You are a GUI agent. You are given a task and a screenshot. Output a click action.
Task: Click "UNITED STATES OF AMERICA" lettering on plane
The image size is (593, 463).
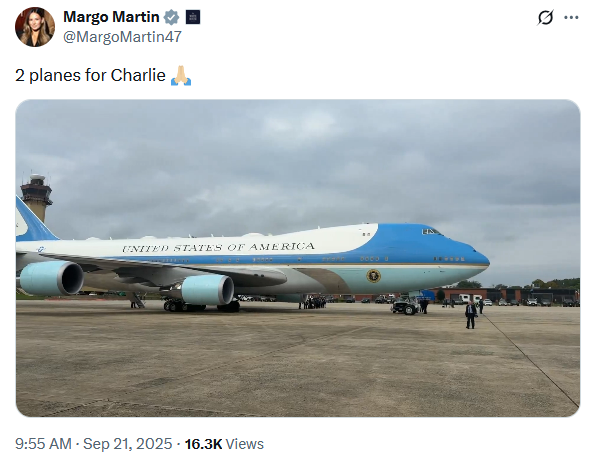pyautogui.click(x=218, y=247)
